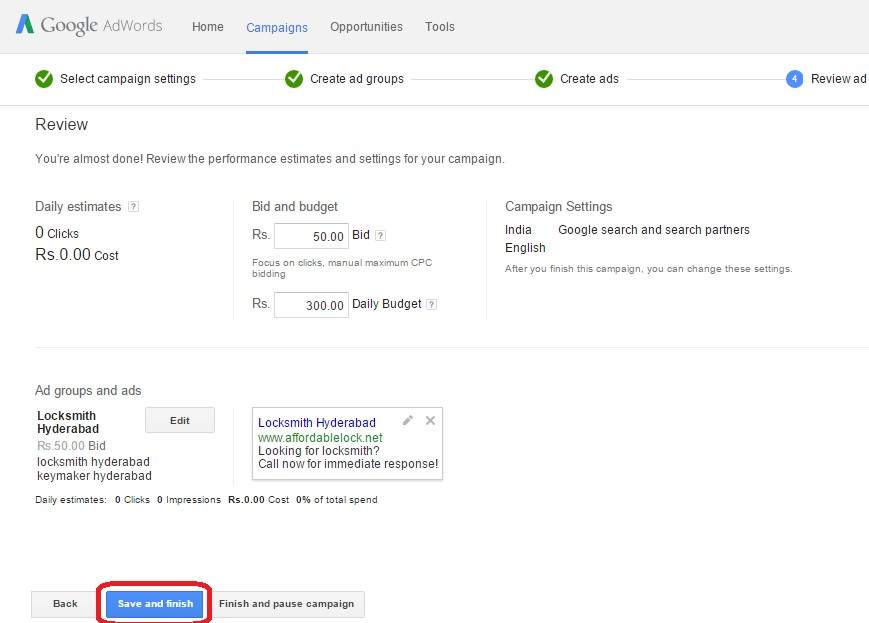Screen dimensions: 869x623
Task: Open the Tools menu
Action: coord(440,27)
